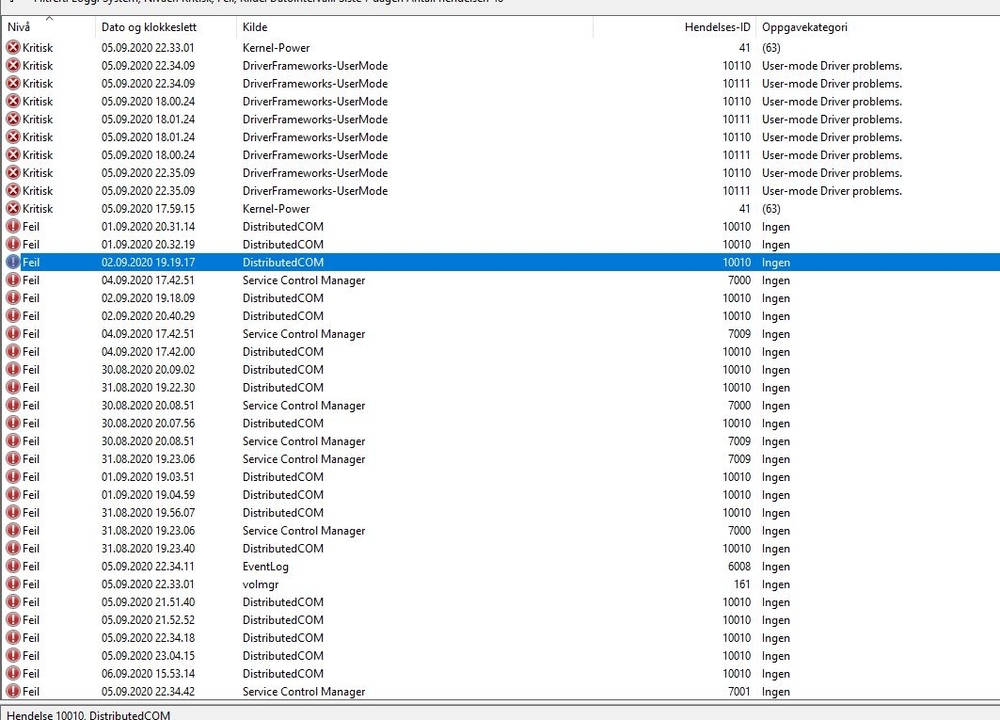Click error icon of Service Control Manager 7001 row
Viewport: 1000px width, 720px height.
[13, 691]
